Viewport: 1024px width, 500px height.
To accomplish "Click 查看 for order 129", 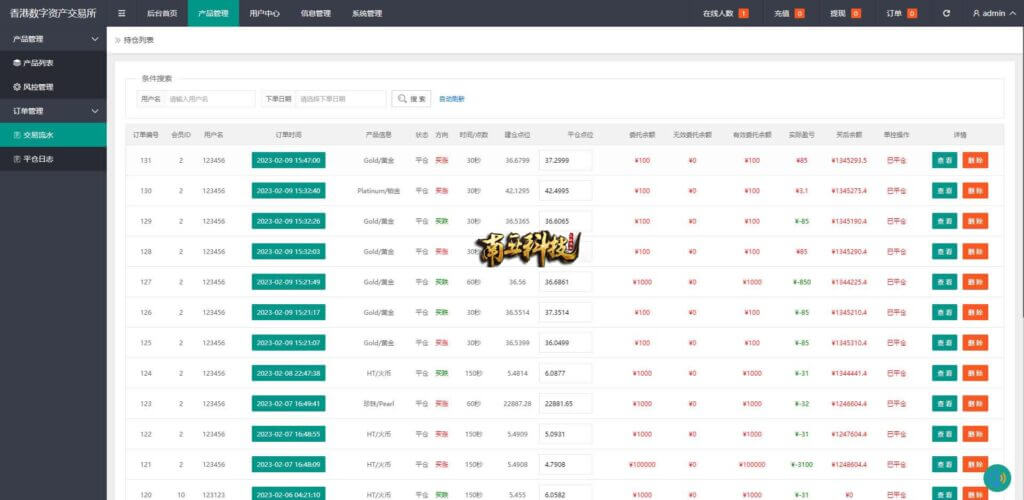I will click(944, 221).
